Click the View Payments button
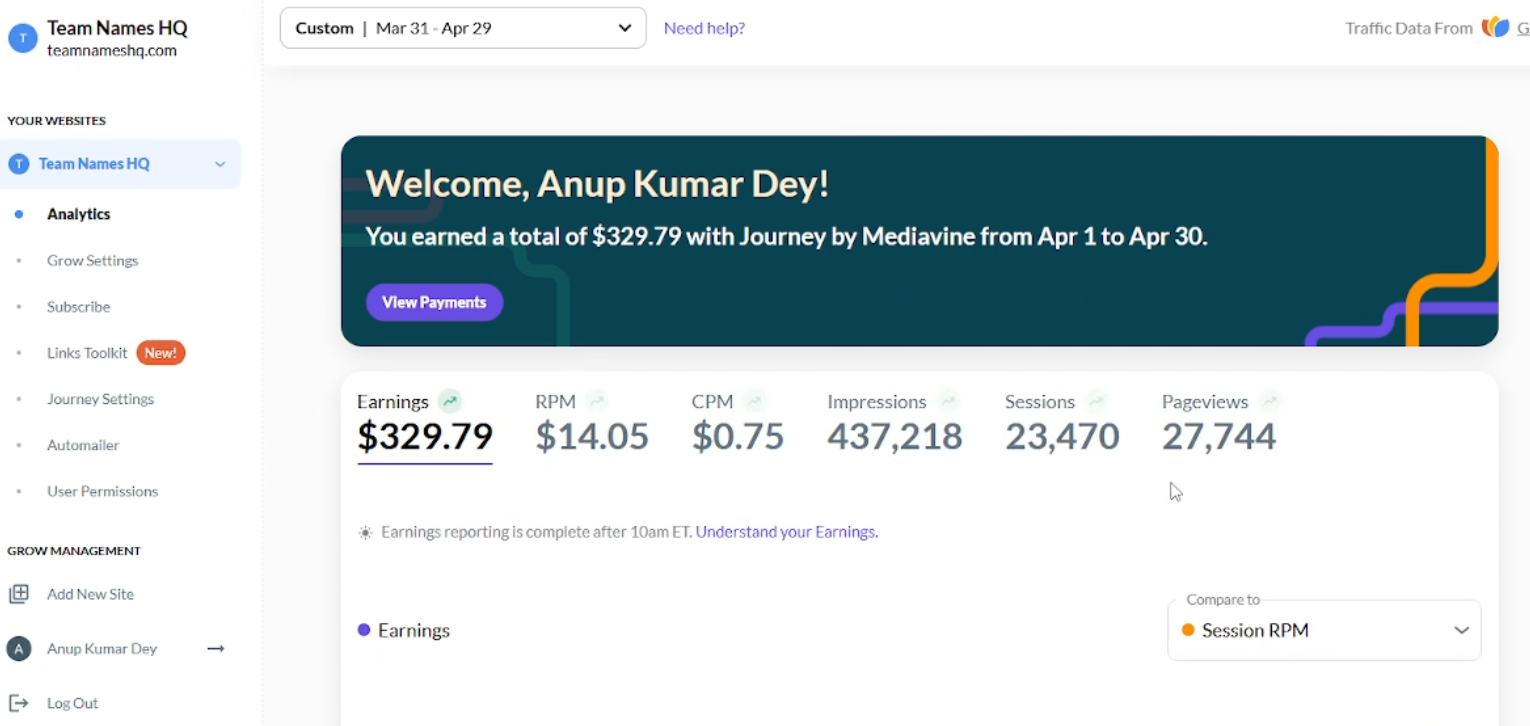Viewport: 1530px width, 726px height. click(434, 302)
